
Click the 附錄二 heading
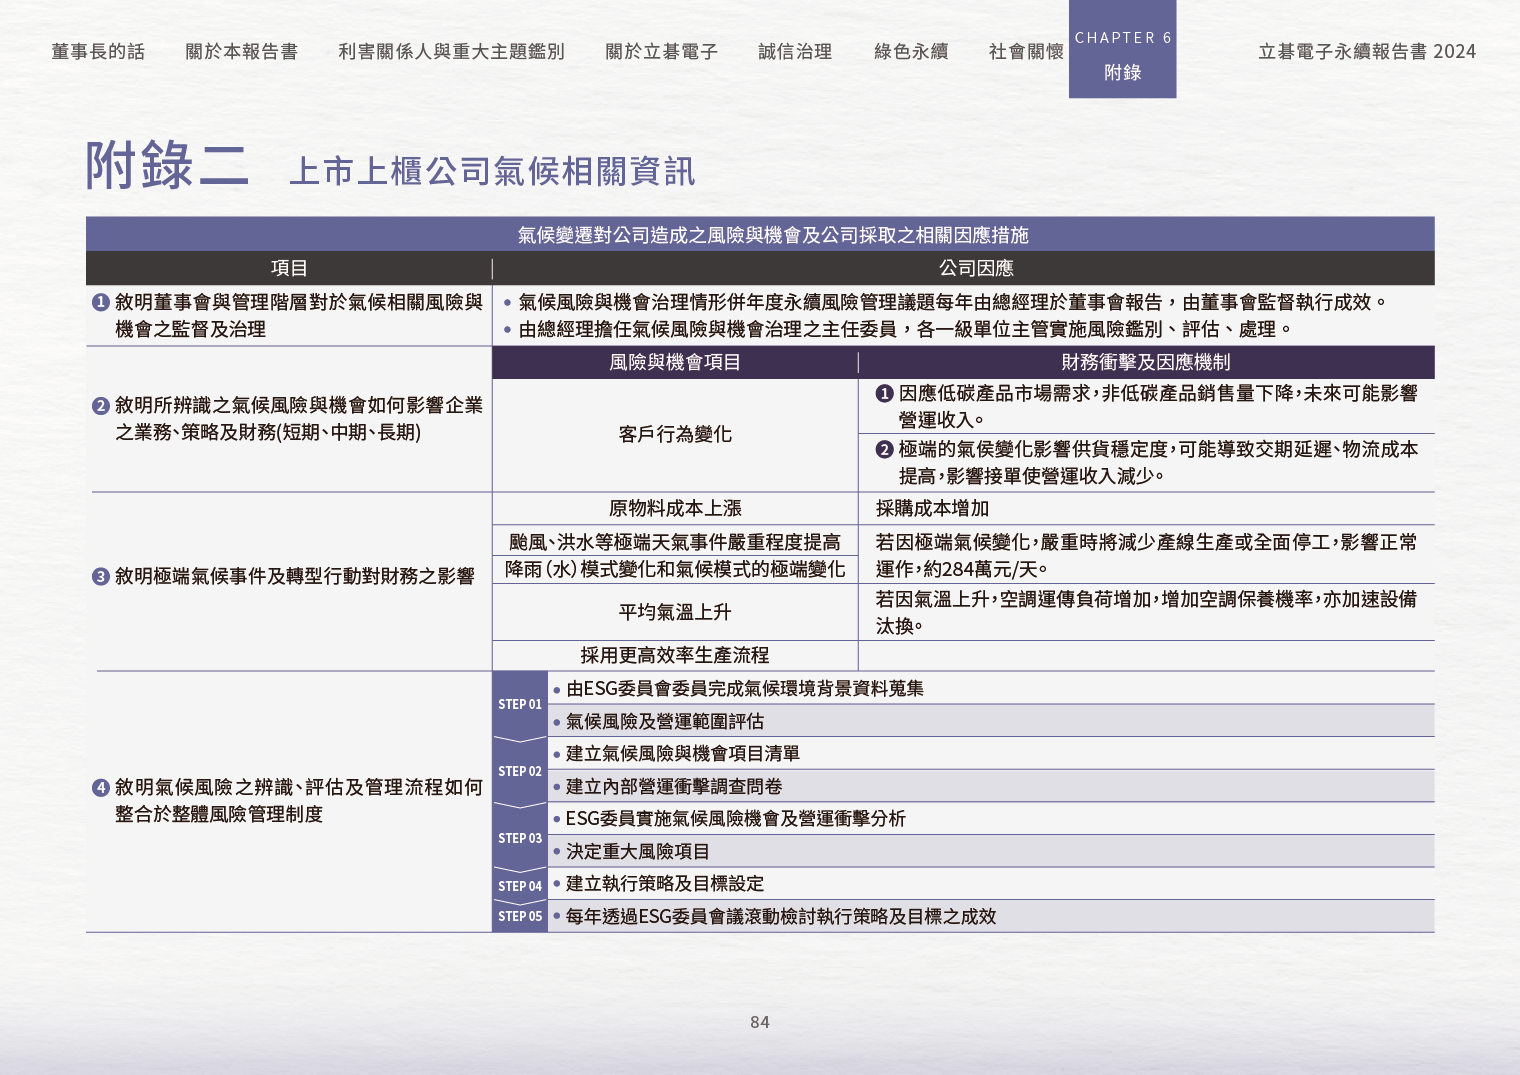[x=166, y=165]
